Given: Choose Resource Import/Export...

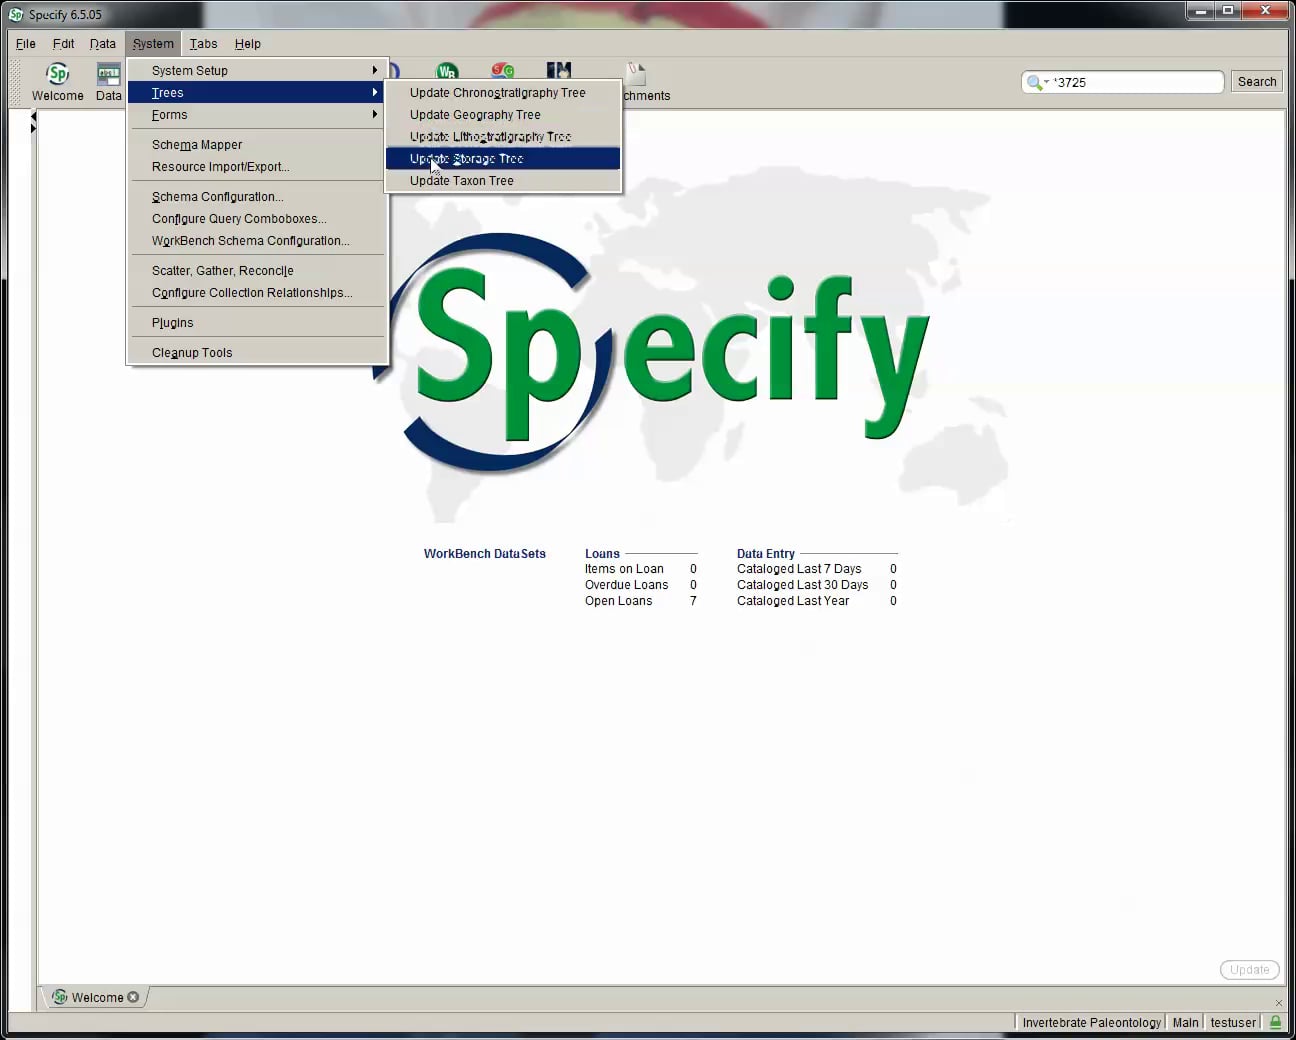Looking at the screenshot, I should click(x=257, y=166).
